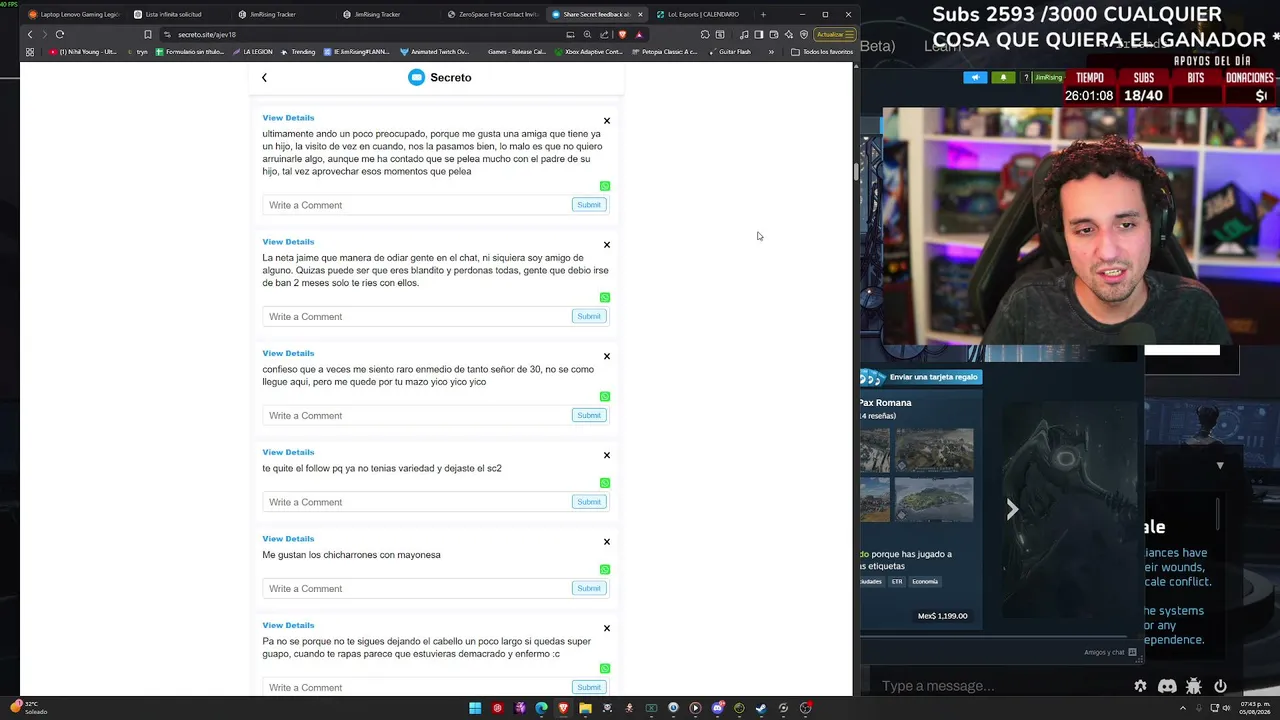Viewport: 1280px width, 720px height.
Task: Focus comment field under the 'La neta jaime' secret
Action: pos(416,316)
